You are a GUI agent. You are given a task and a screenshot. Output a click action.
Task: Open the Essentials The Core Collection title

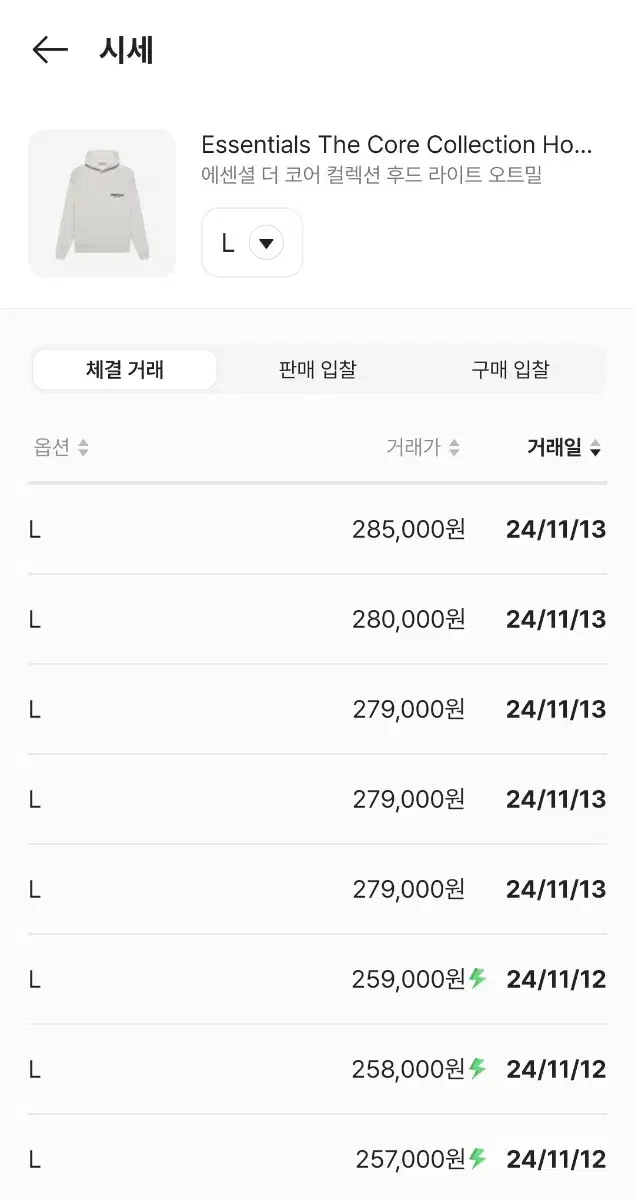397,145
